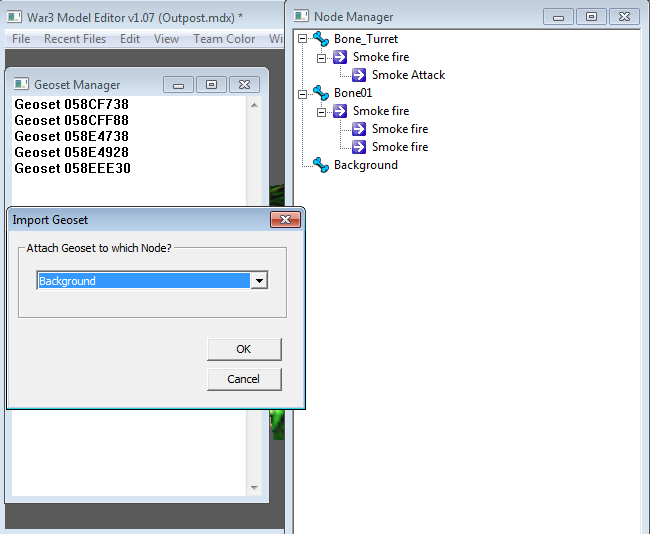The image size is (650, 534).
Task: Collapse Smoke fire under Bone_Turret
Action: (321, 58)
